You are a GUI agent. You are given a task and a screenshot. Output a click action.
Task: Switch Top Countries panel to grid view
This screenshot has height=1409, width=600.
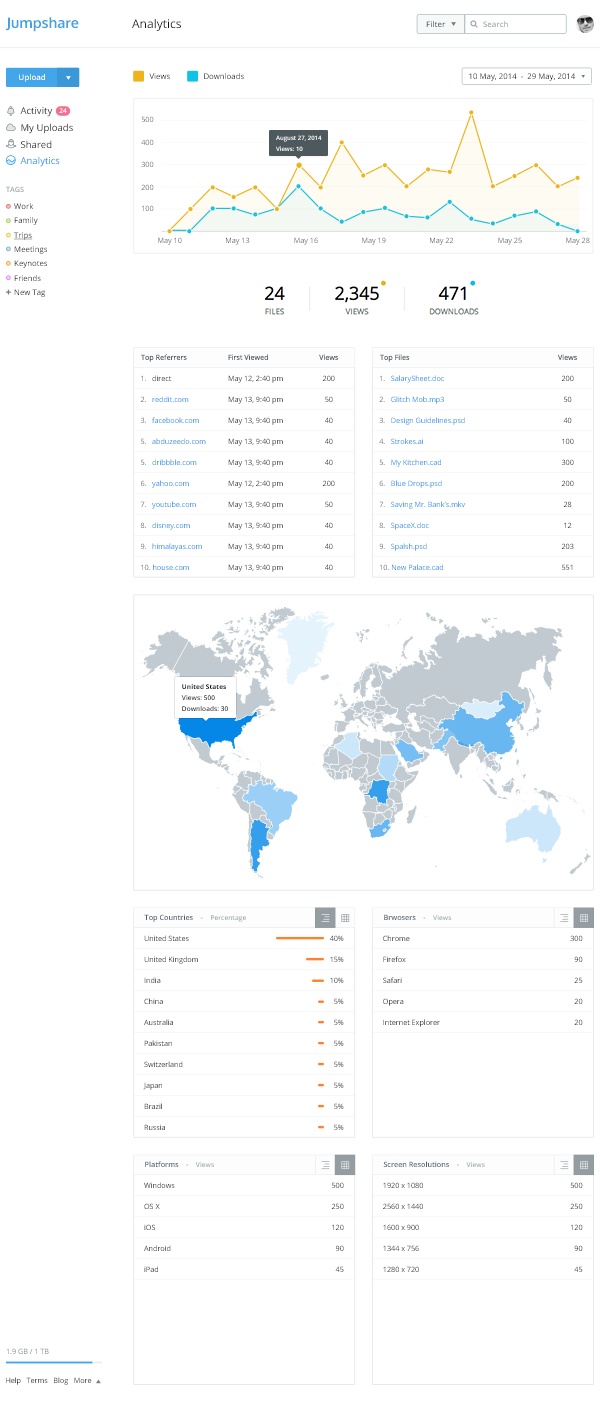[345, 917]
